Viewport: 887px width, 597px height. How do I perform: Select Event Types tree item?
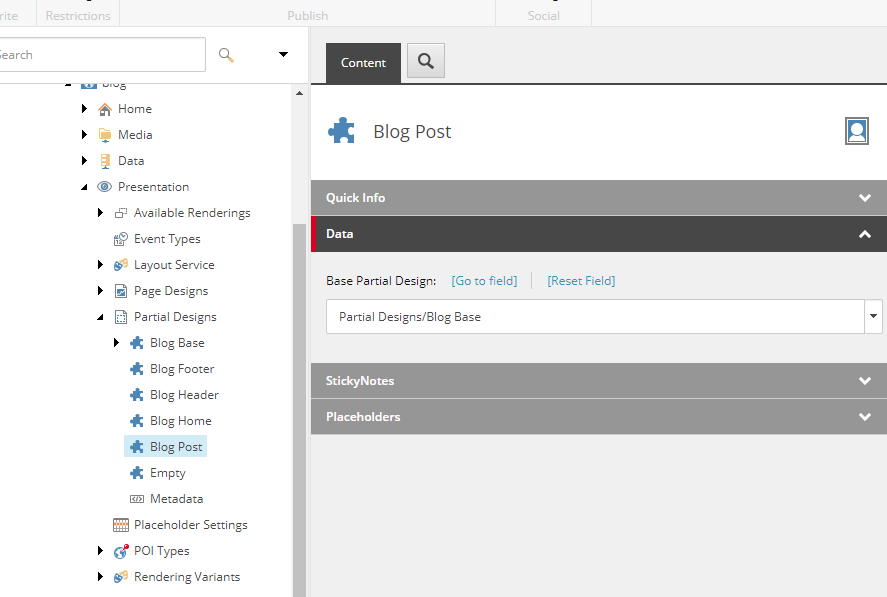[x=167, y=239]
